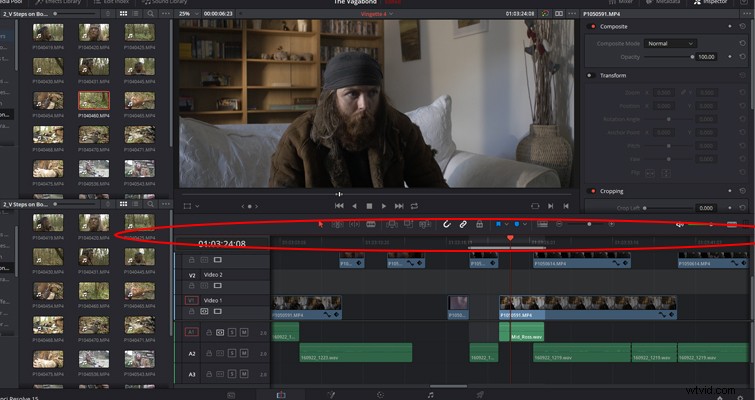Click the timeline zoom-out minus button

(559, 224)
